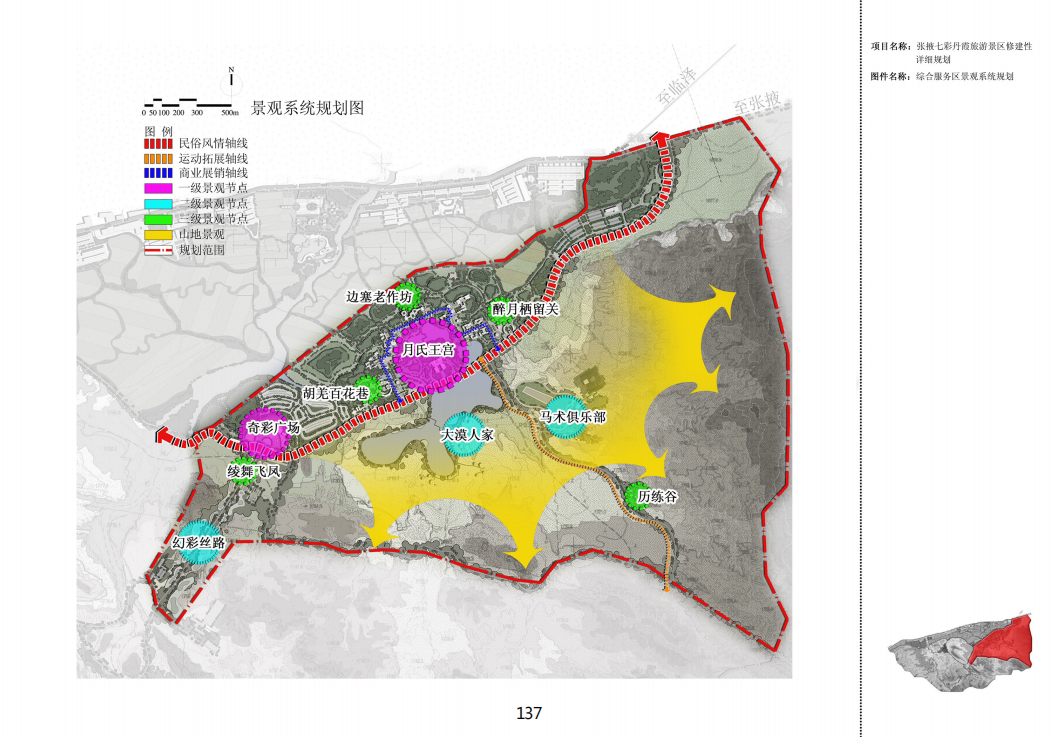This screenshot has height=737, width=1051.
Task: Click the page number 137
Action: pos(528,713)
